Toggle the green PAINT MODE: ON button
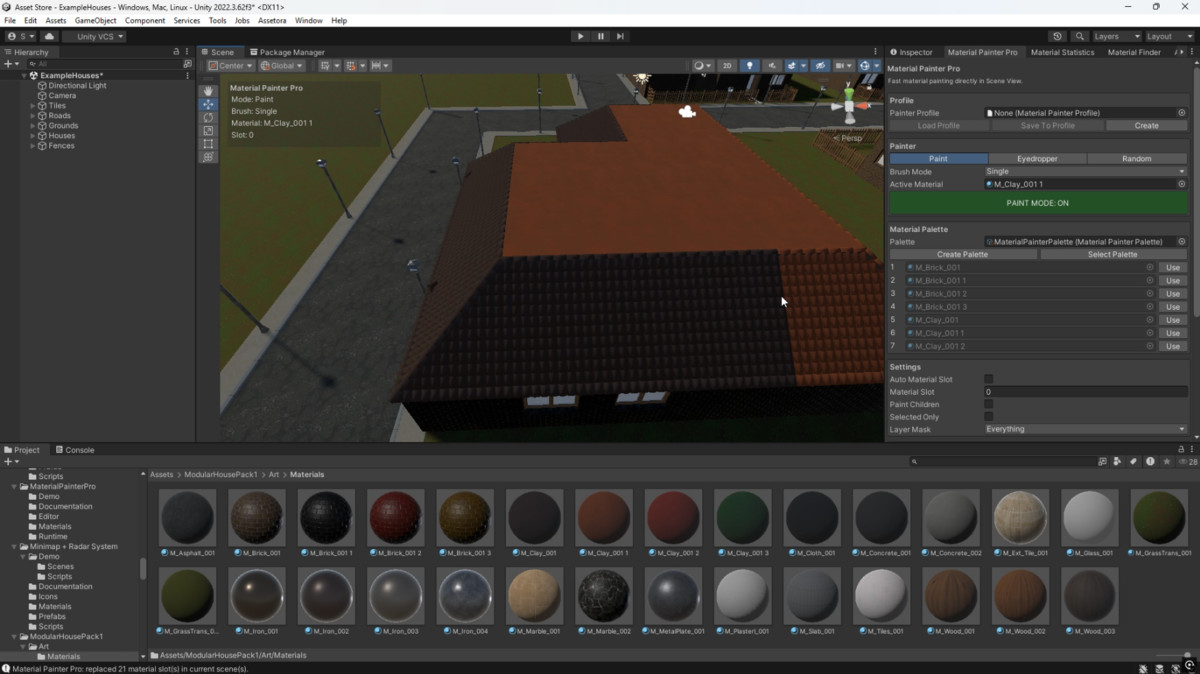 1038,203
